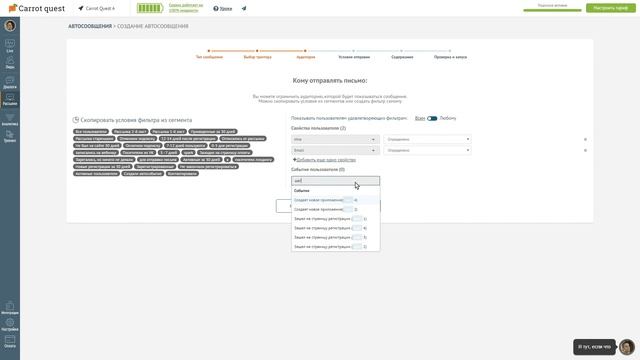Click the paper plane icon in the header
This screenshot has height=360, width=640.
pos(244,8)
